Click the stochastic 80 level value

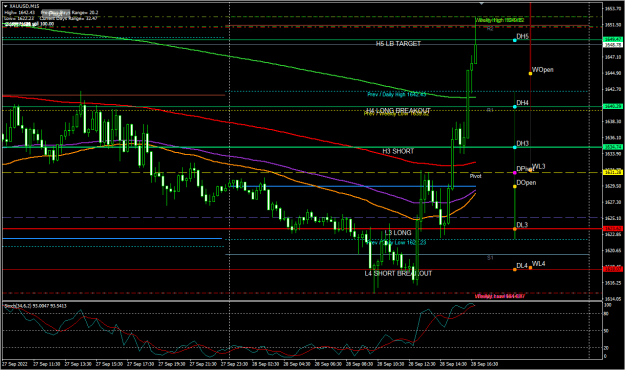click(606, 313)
